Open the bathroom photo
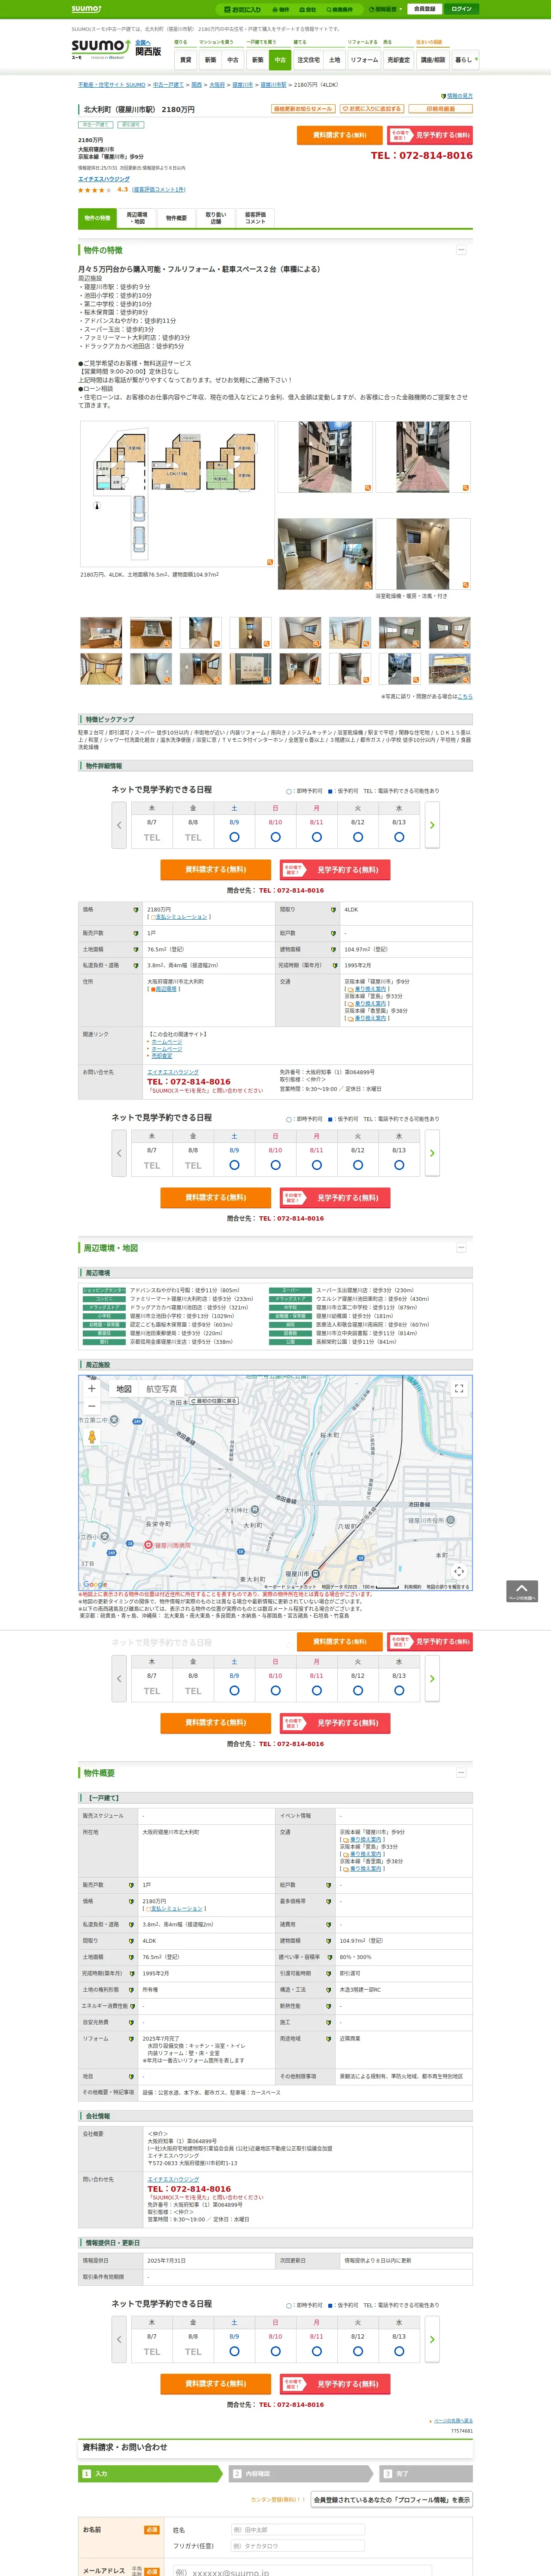The width and height of the screenshot is (551, 2576). 423,554
